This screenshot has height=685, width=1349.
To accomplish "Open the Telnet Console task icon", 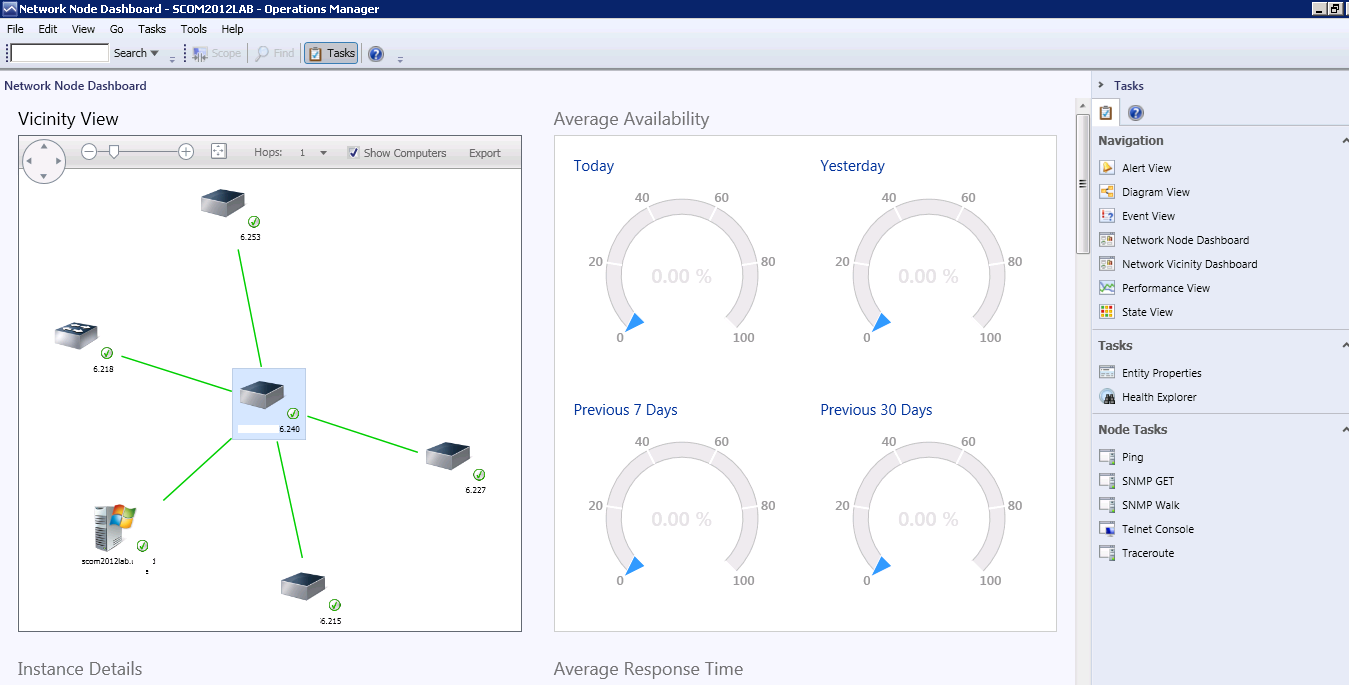I will tap(1106, 529).
